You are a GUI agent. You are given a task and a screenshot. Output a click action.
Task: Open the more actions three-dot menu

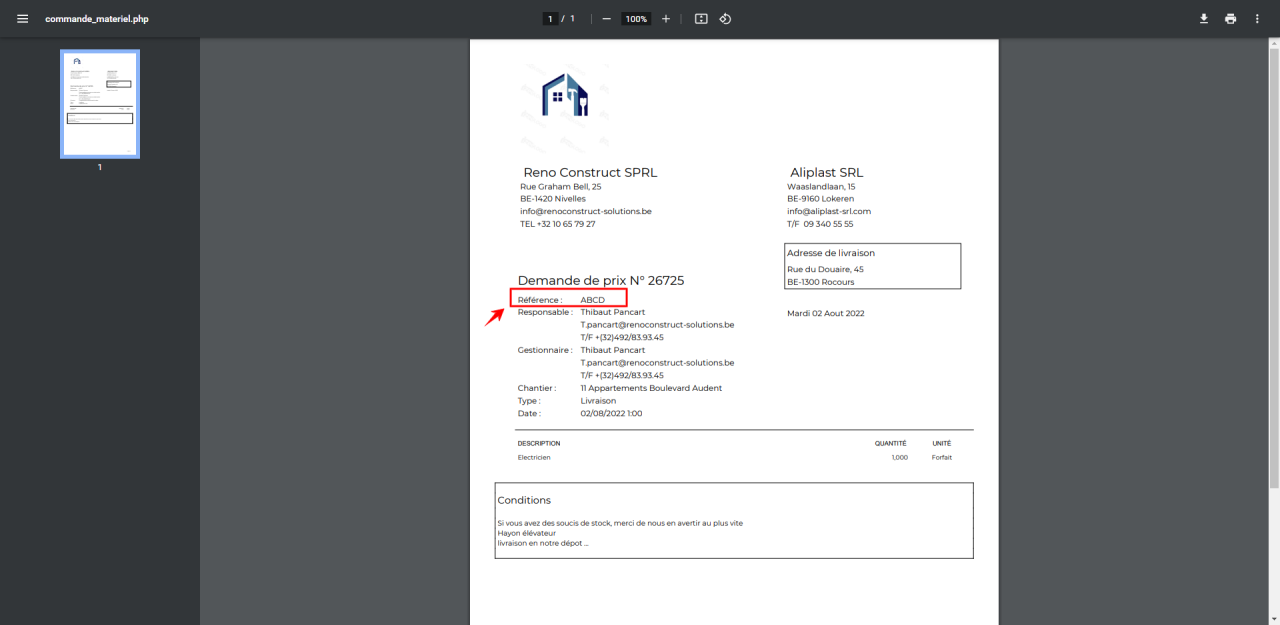point(1257,19)
